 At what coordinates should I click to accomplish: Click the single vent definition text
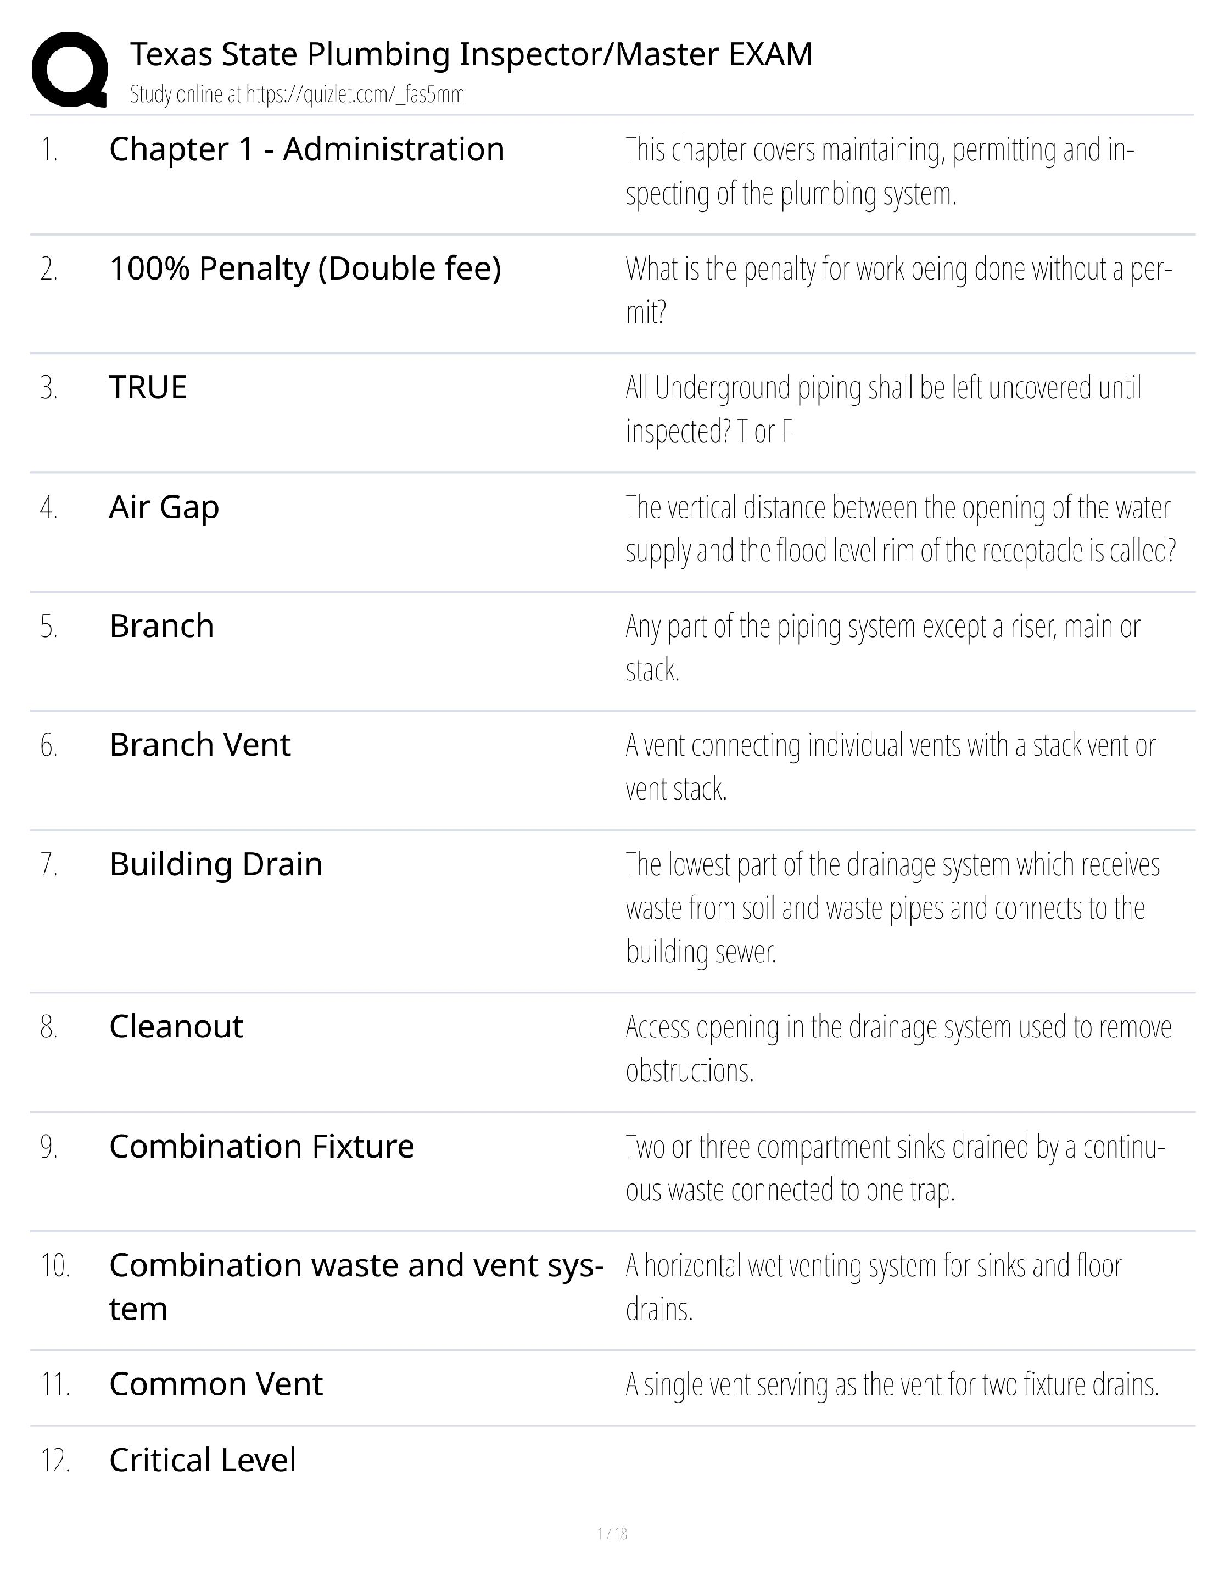pyautogui.click(x=892, y=1385)
